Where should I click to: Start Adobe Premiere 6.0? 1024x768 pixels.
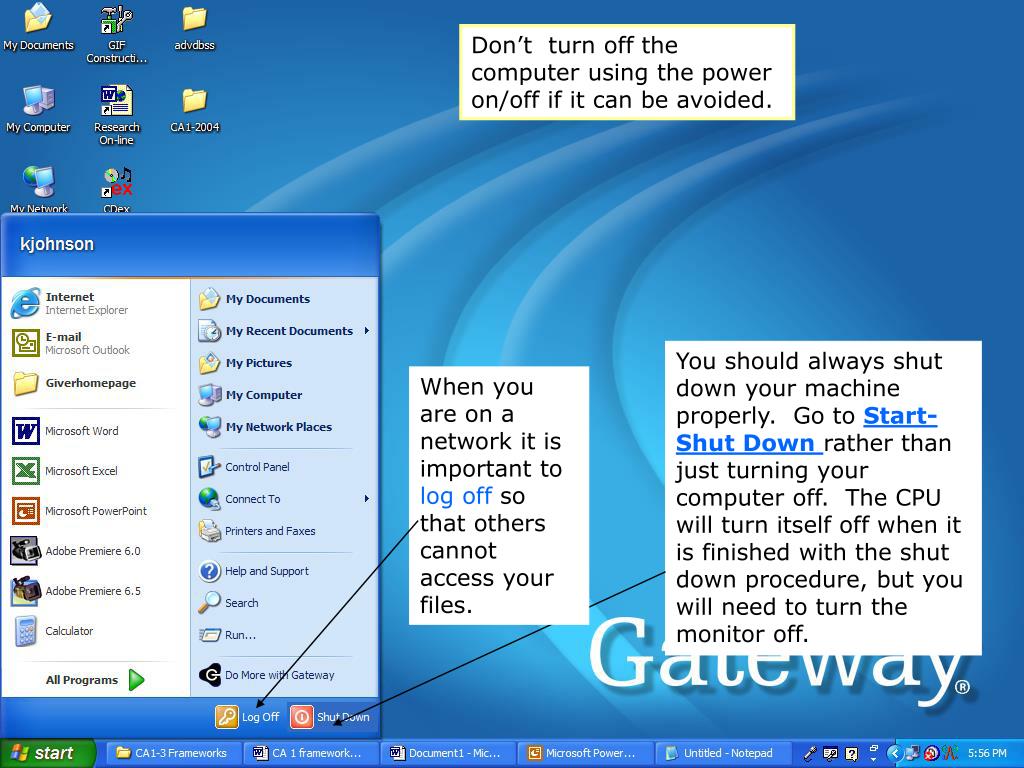pyautogui.click(x=76, y=551)
